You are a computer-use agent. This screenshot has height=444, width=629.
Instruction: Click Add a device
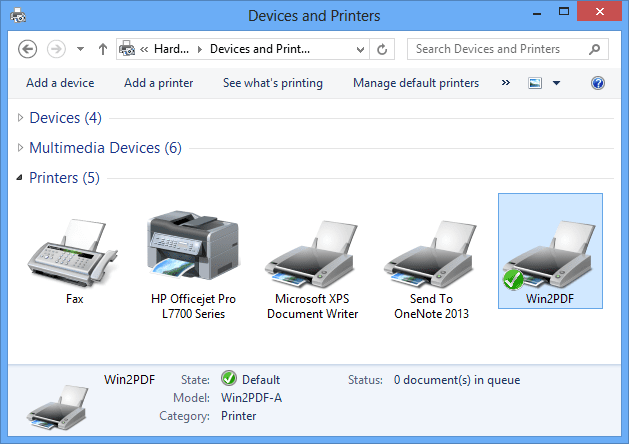pyautogui.click(x=60, y=83)
